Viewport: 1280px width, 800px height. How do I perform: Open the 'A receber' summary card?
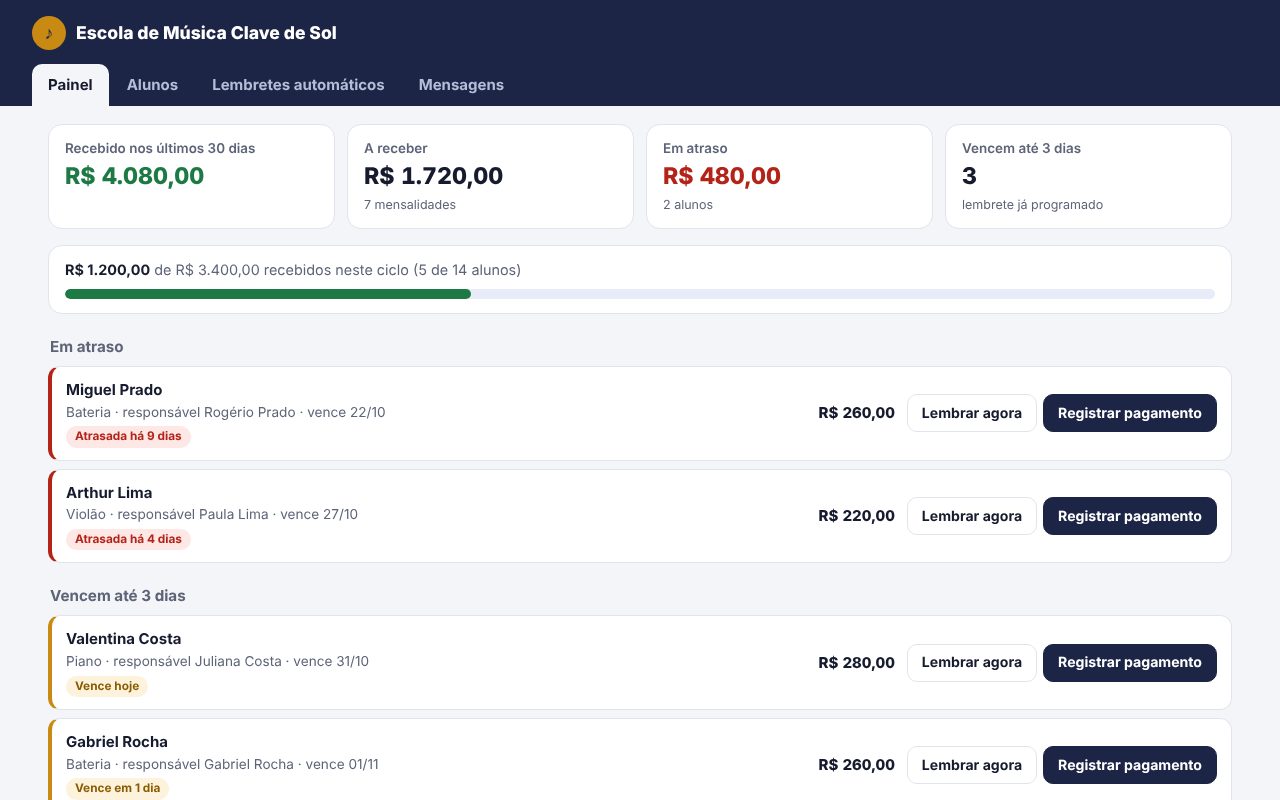pyautogui.click(x=490, y=176)
